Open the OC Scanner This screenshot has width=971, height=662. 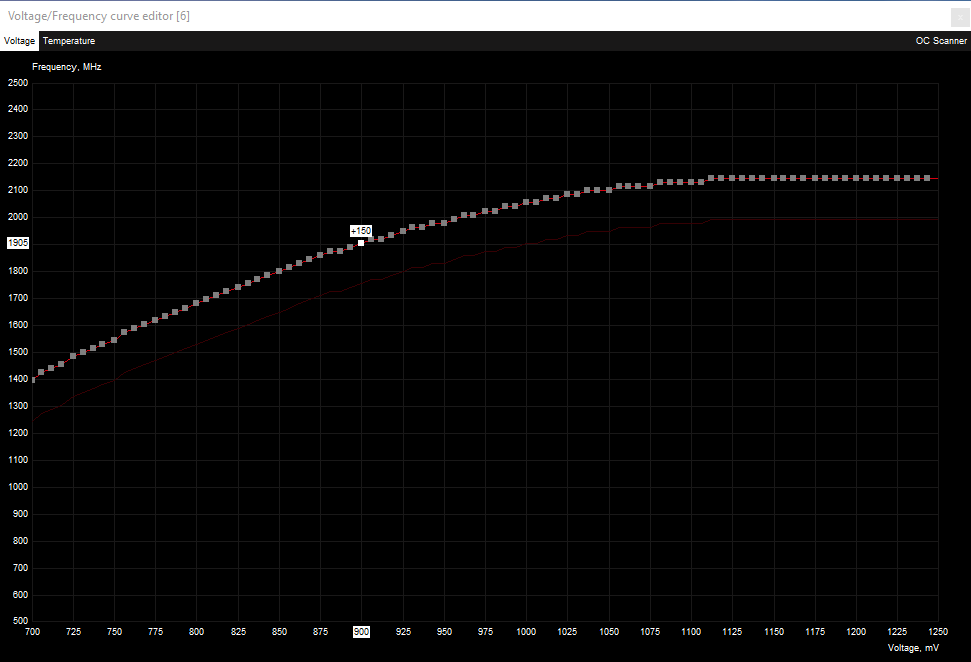tap(941, 41)
